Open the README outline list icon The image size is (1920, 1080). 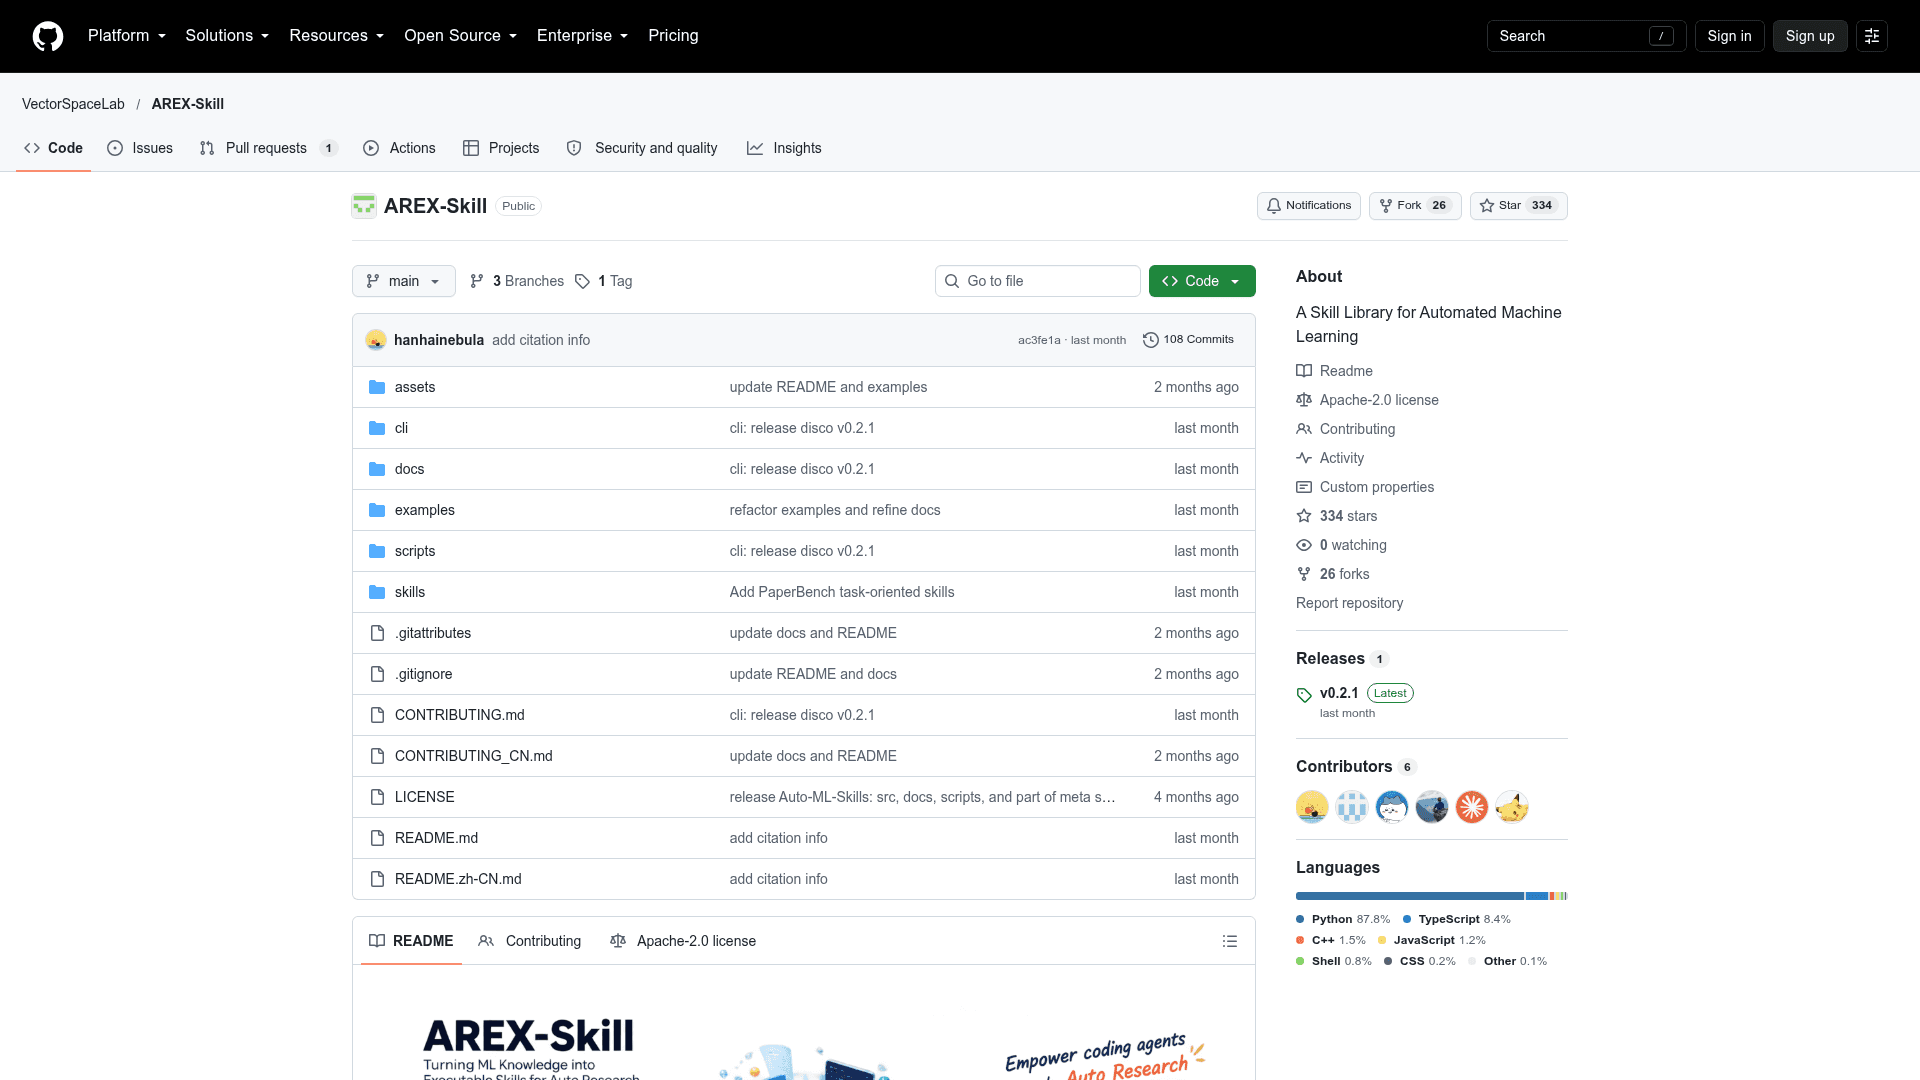(x=1230, y=941)
